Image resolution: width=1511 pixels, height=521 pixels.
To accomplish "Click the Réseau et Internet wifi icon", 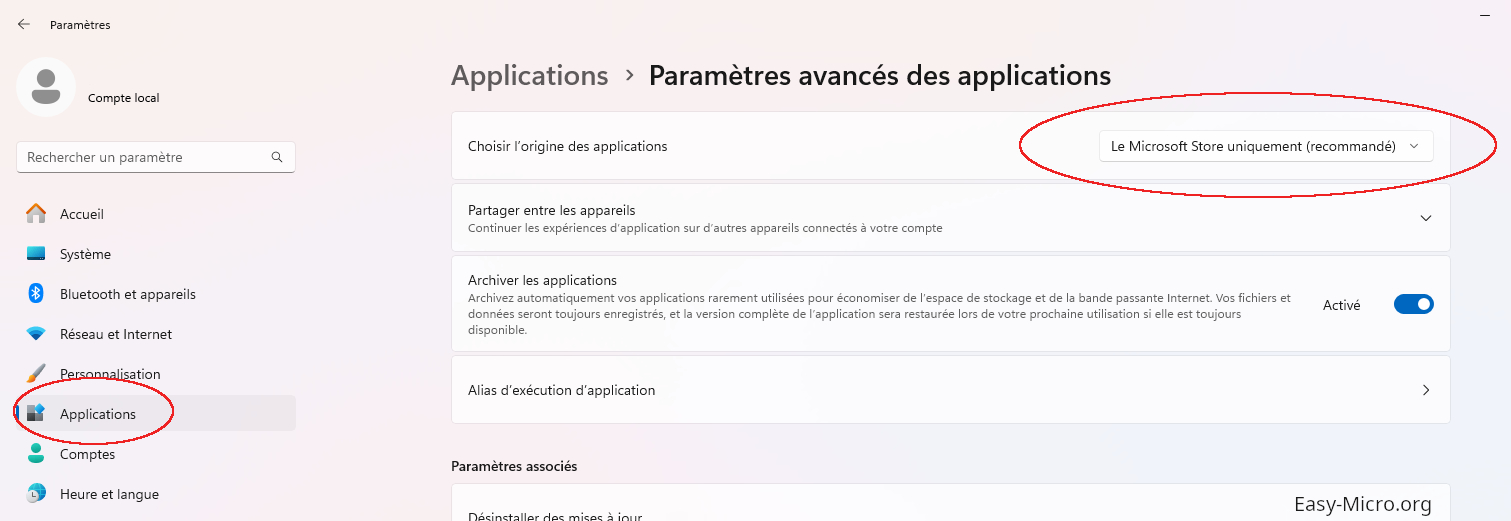I will pos(36,334).
